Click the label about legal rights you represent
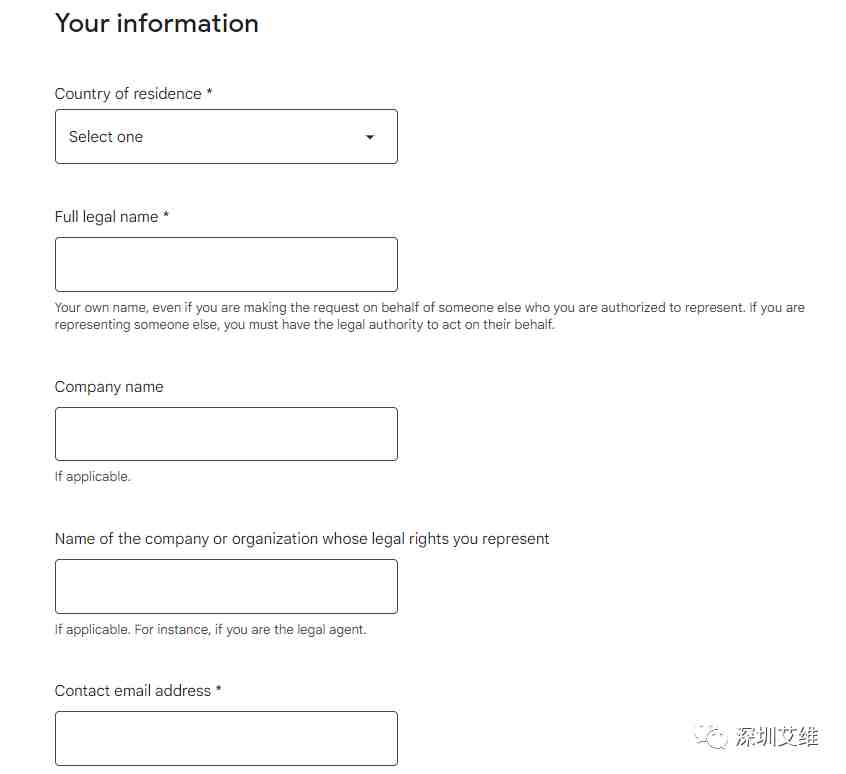Viewport: 846px width, 774px height. 302,539
